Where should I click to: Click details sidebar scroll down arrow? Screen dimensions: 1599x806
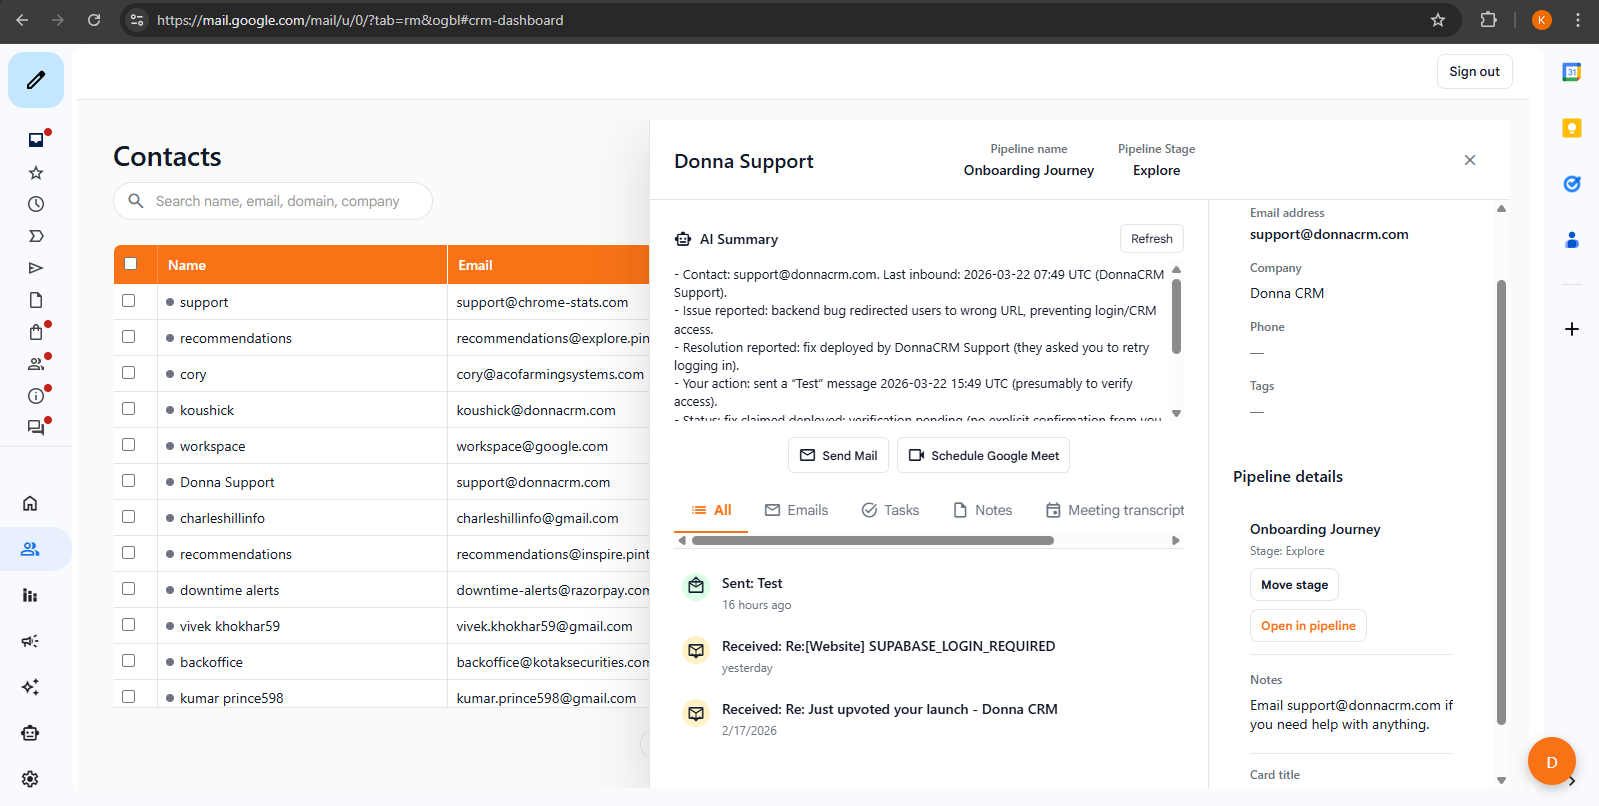(x=1501, y=780)
